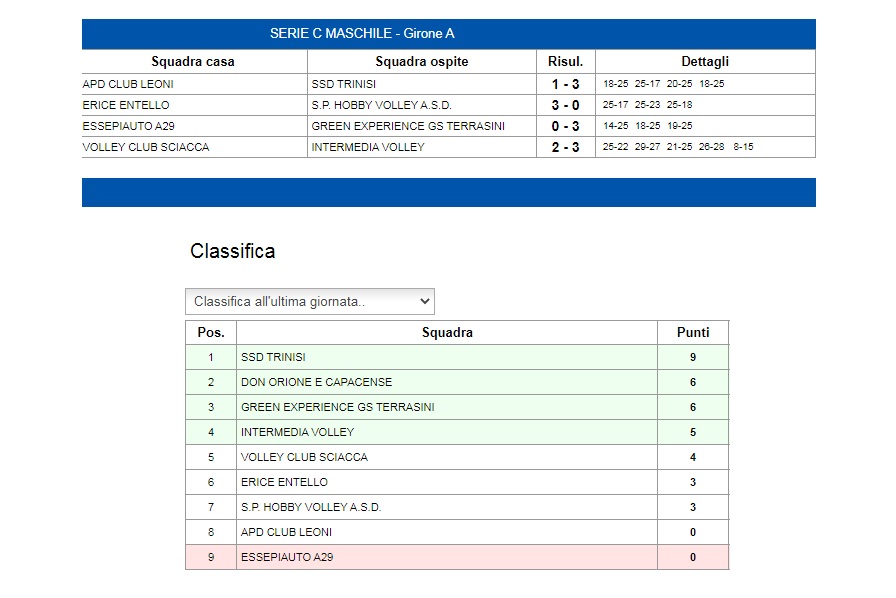The width and height of the screenshot is (896, 598).
Task: Select INTERMEDIA VOLLEY in the standings
Action: point(298,433)
